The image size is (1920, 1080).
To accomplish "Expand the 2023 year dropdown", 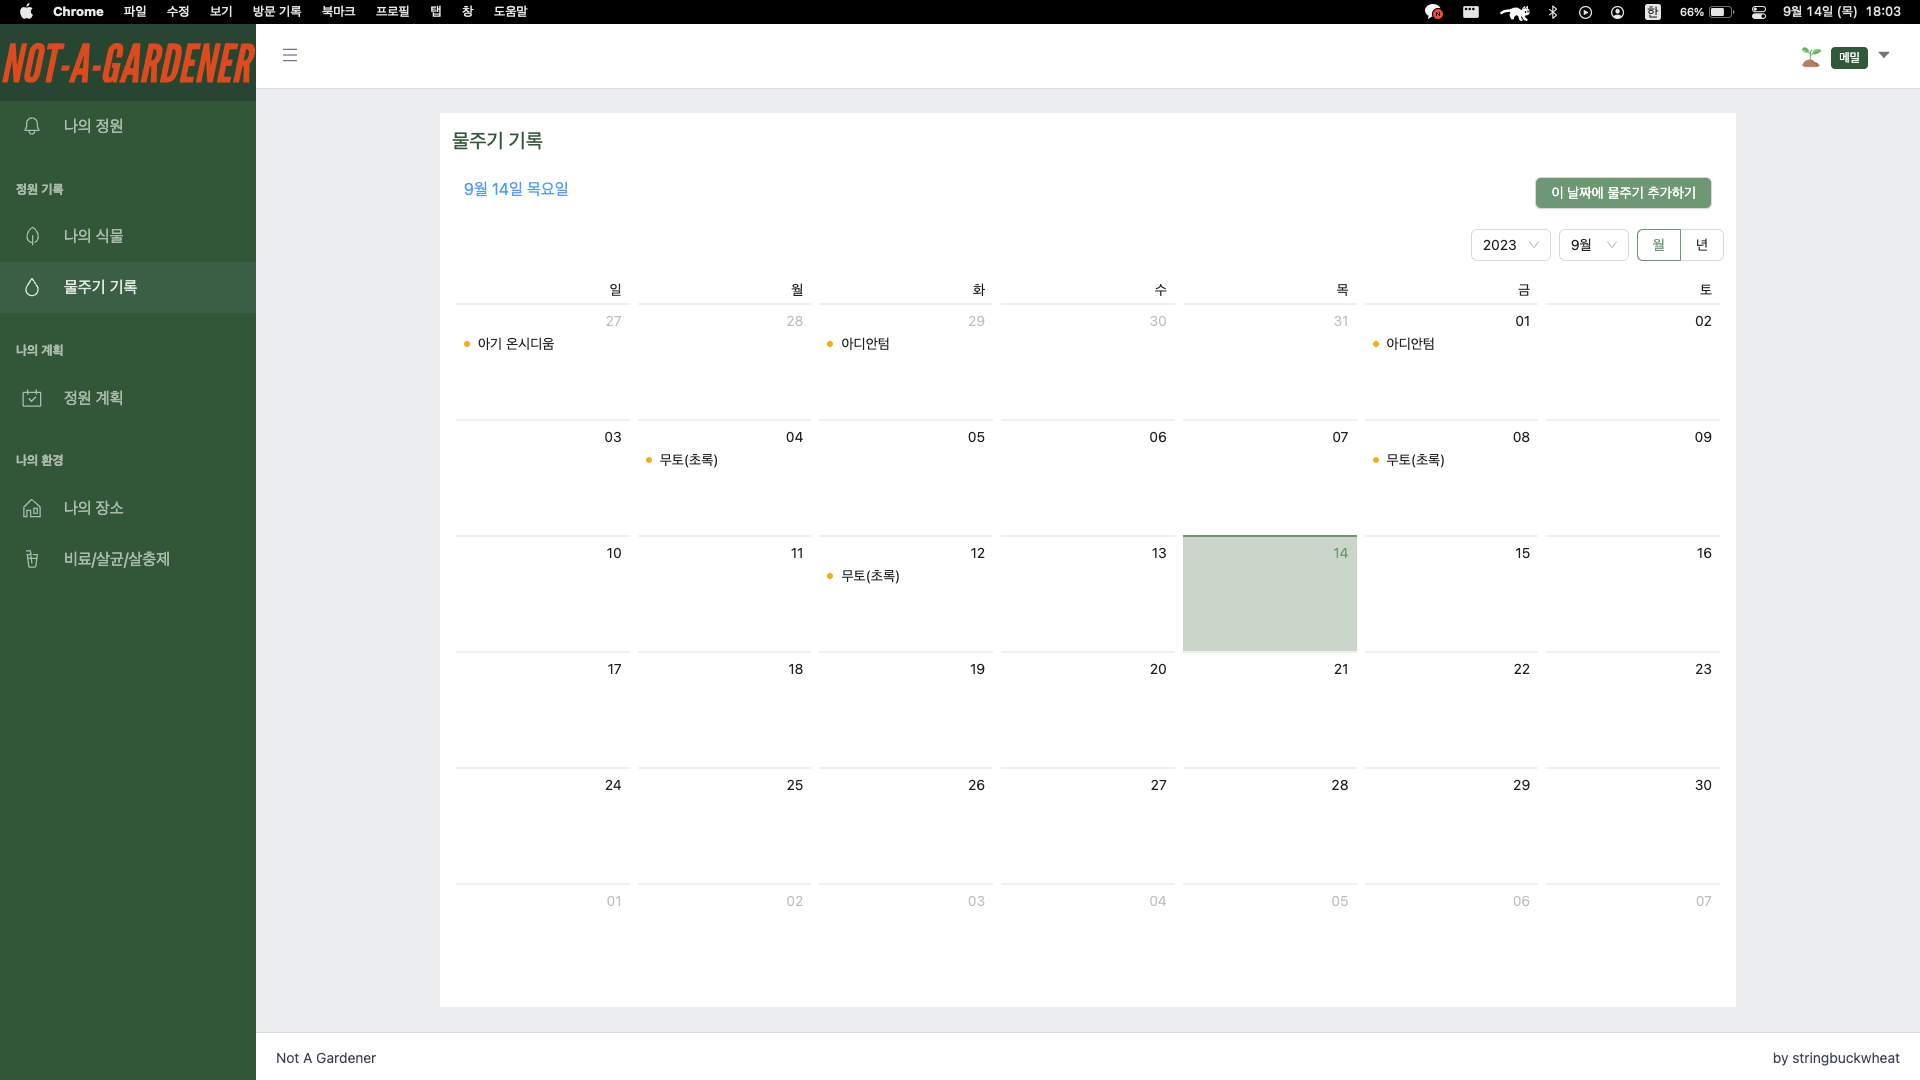I will click(x=1510, y=244).
